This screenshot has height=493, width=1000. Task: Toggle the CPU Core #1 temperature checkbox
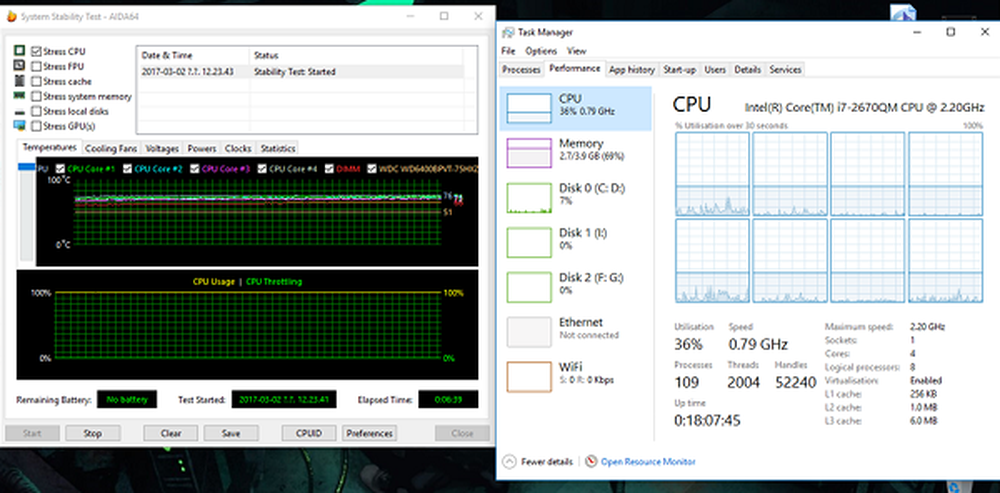(x=61, y=168)
